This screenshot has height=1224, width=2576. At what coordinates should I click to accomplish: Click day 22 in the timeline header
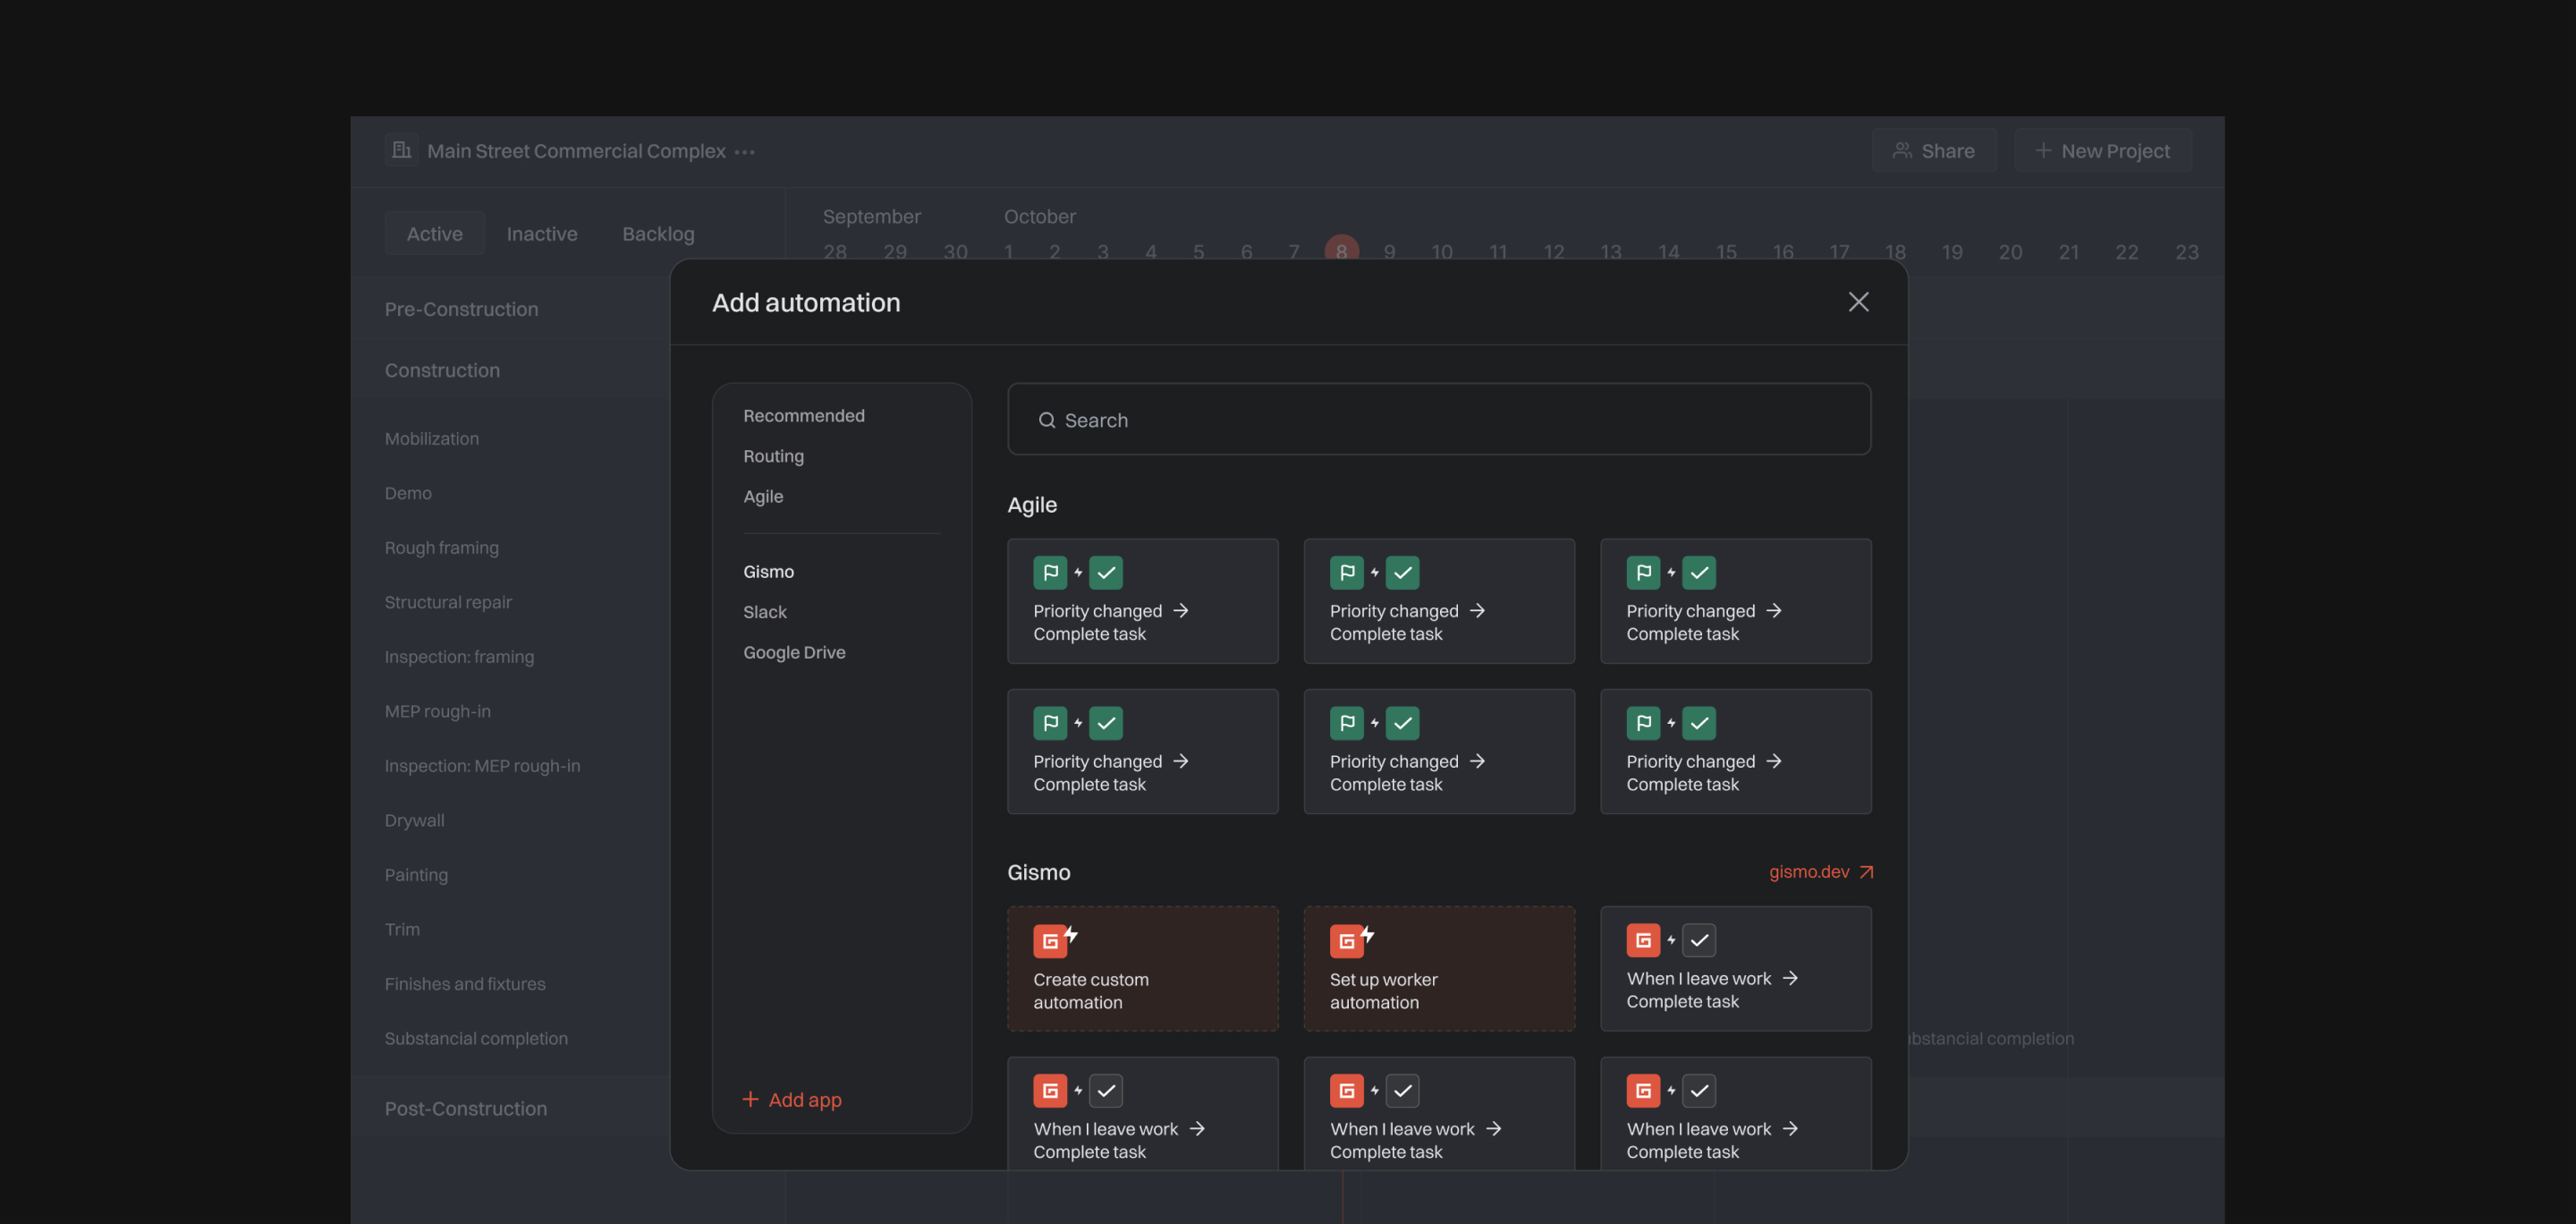click(2126, 252)
